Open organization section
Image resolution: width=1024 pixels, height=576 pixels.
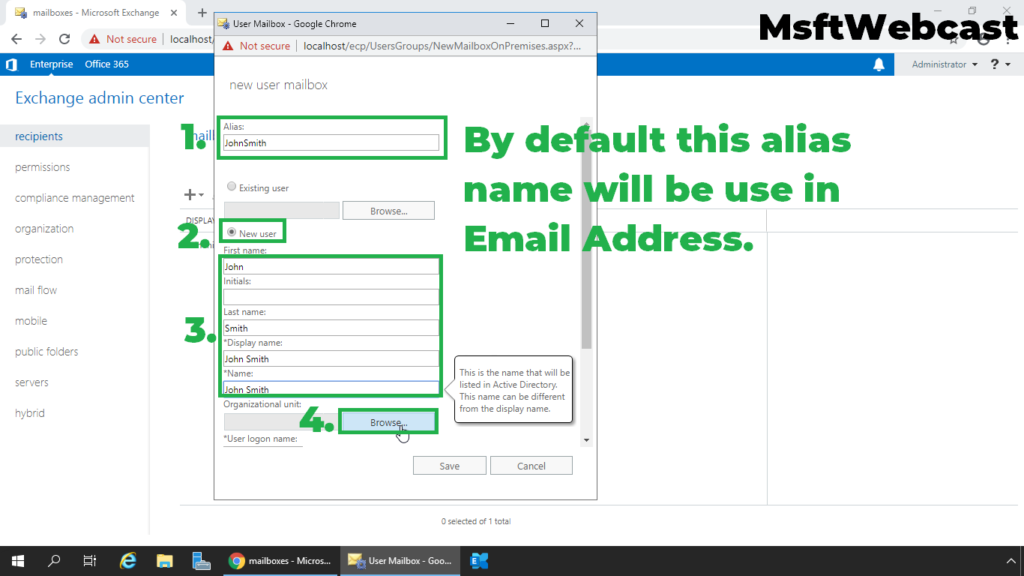44,229
